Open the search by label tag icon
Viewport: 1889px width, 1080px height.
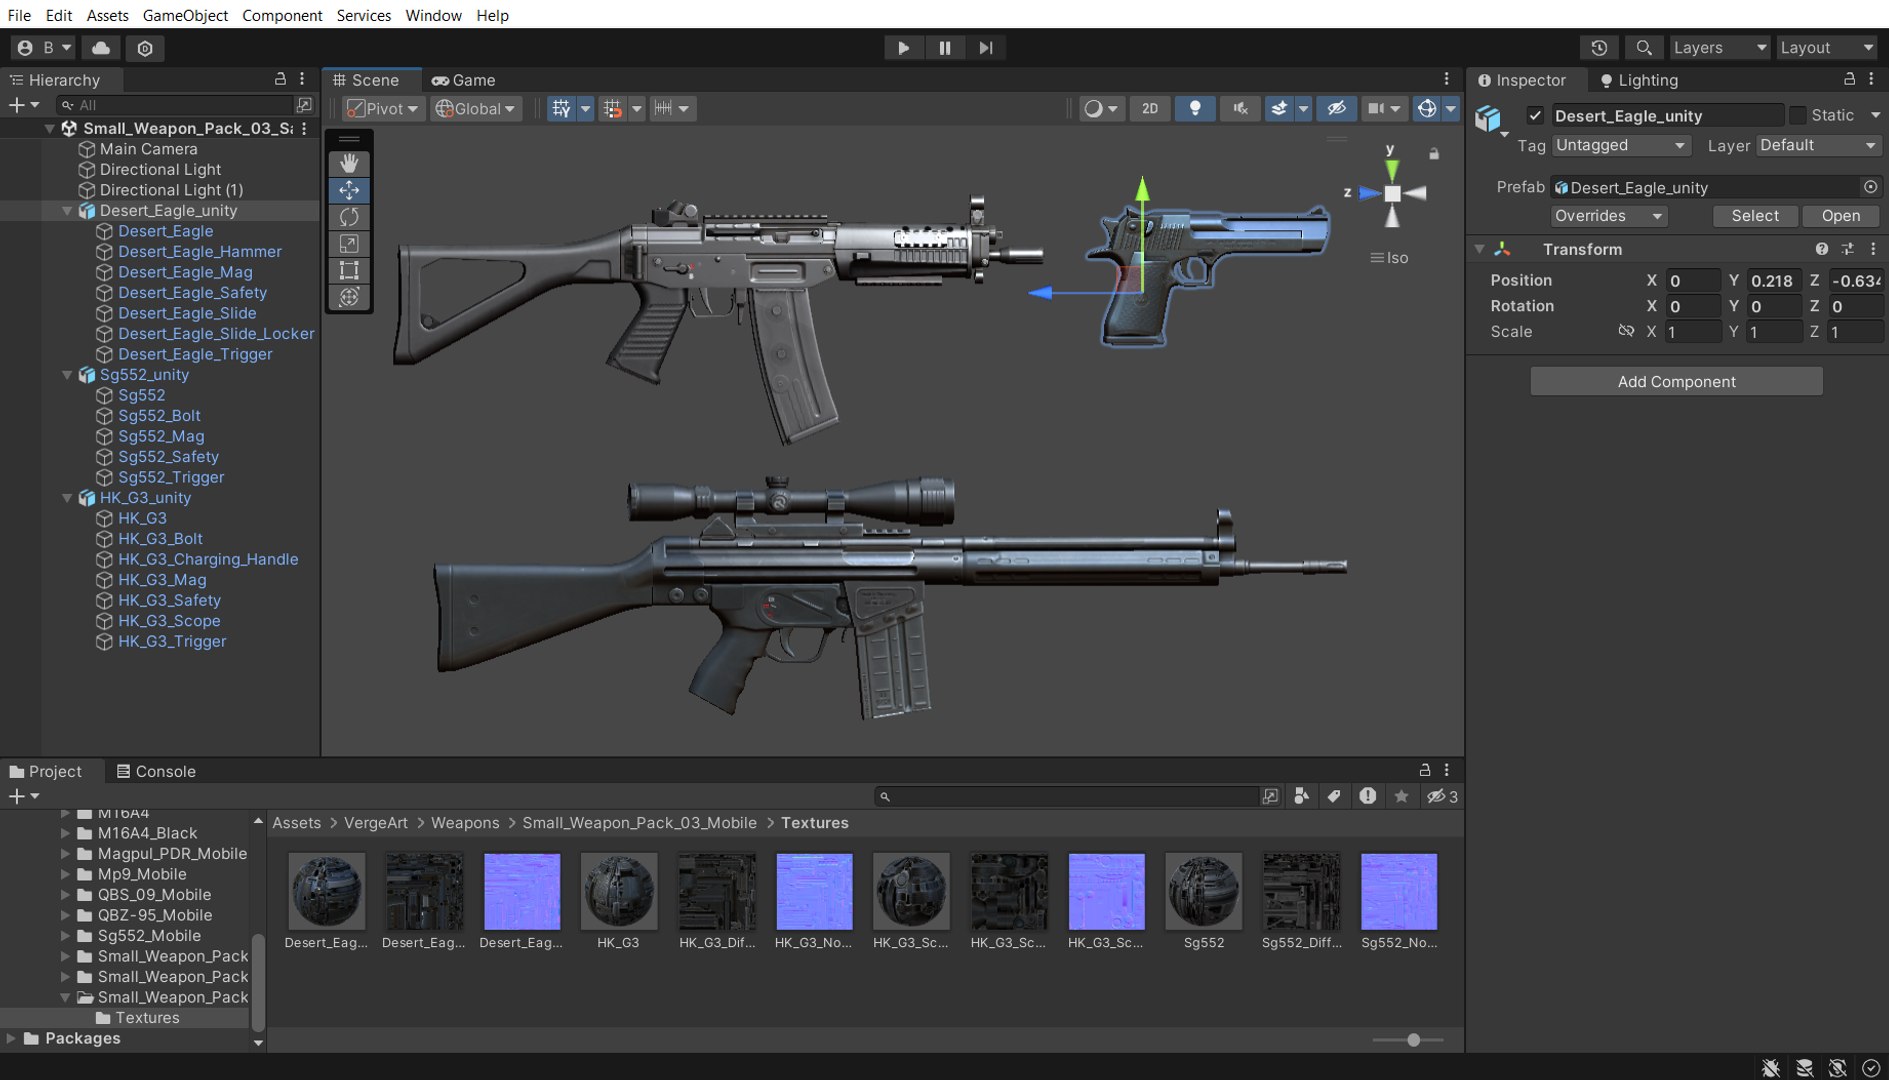tap(1334, 796)
